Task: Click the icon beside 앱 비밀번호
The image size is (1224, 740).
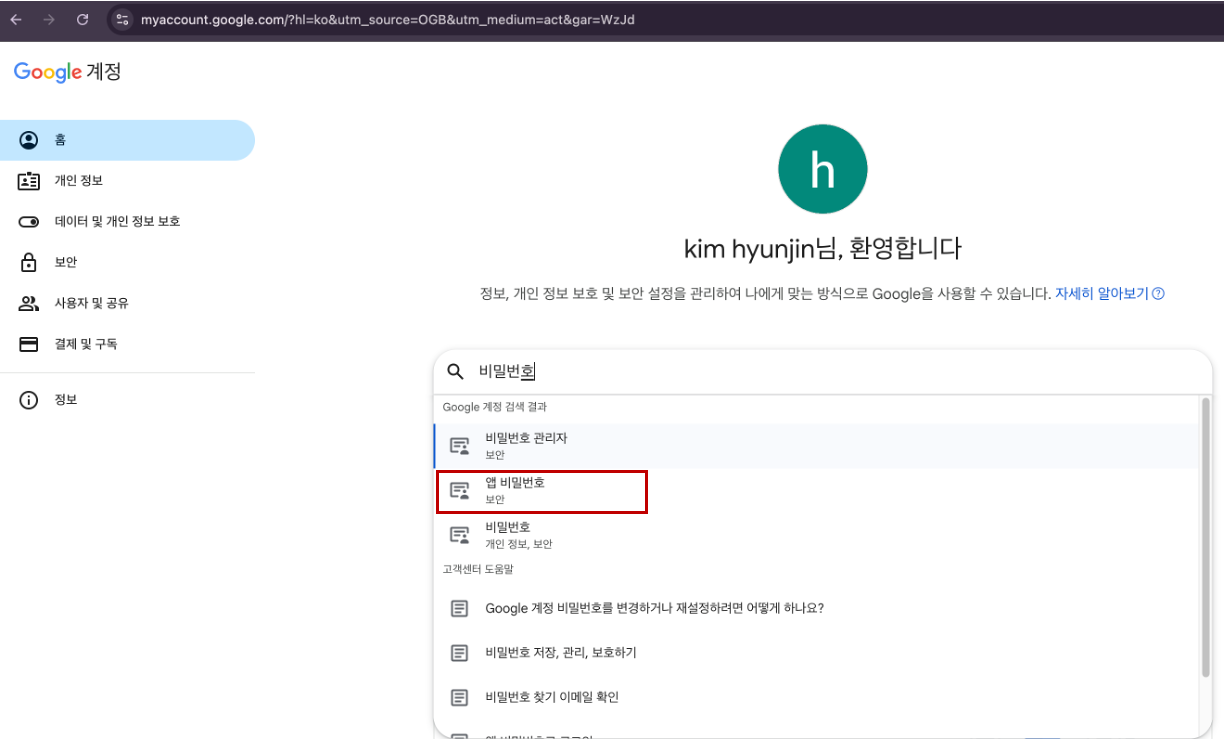Action: [459, 491]
